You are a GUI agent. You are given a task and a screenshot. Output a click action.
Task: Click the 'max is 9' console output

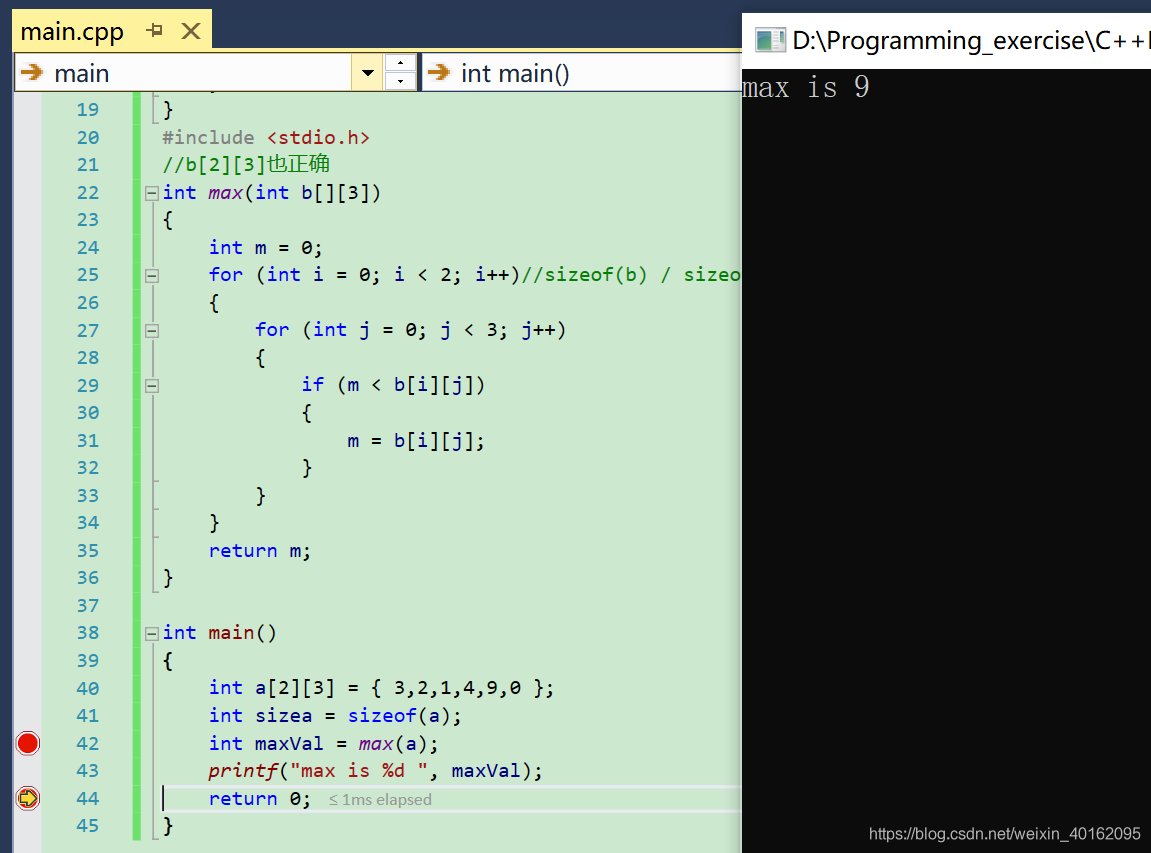(805, 87)
